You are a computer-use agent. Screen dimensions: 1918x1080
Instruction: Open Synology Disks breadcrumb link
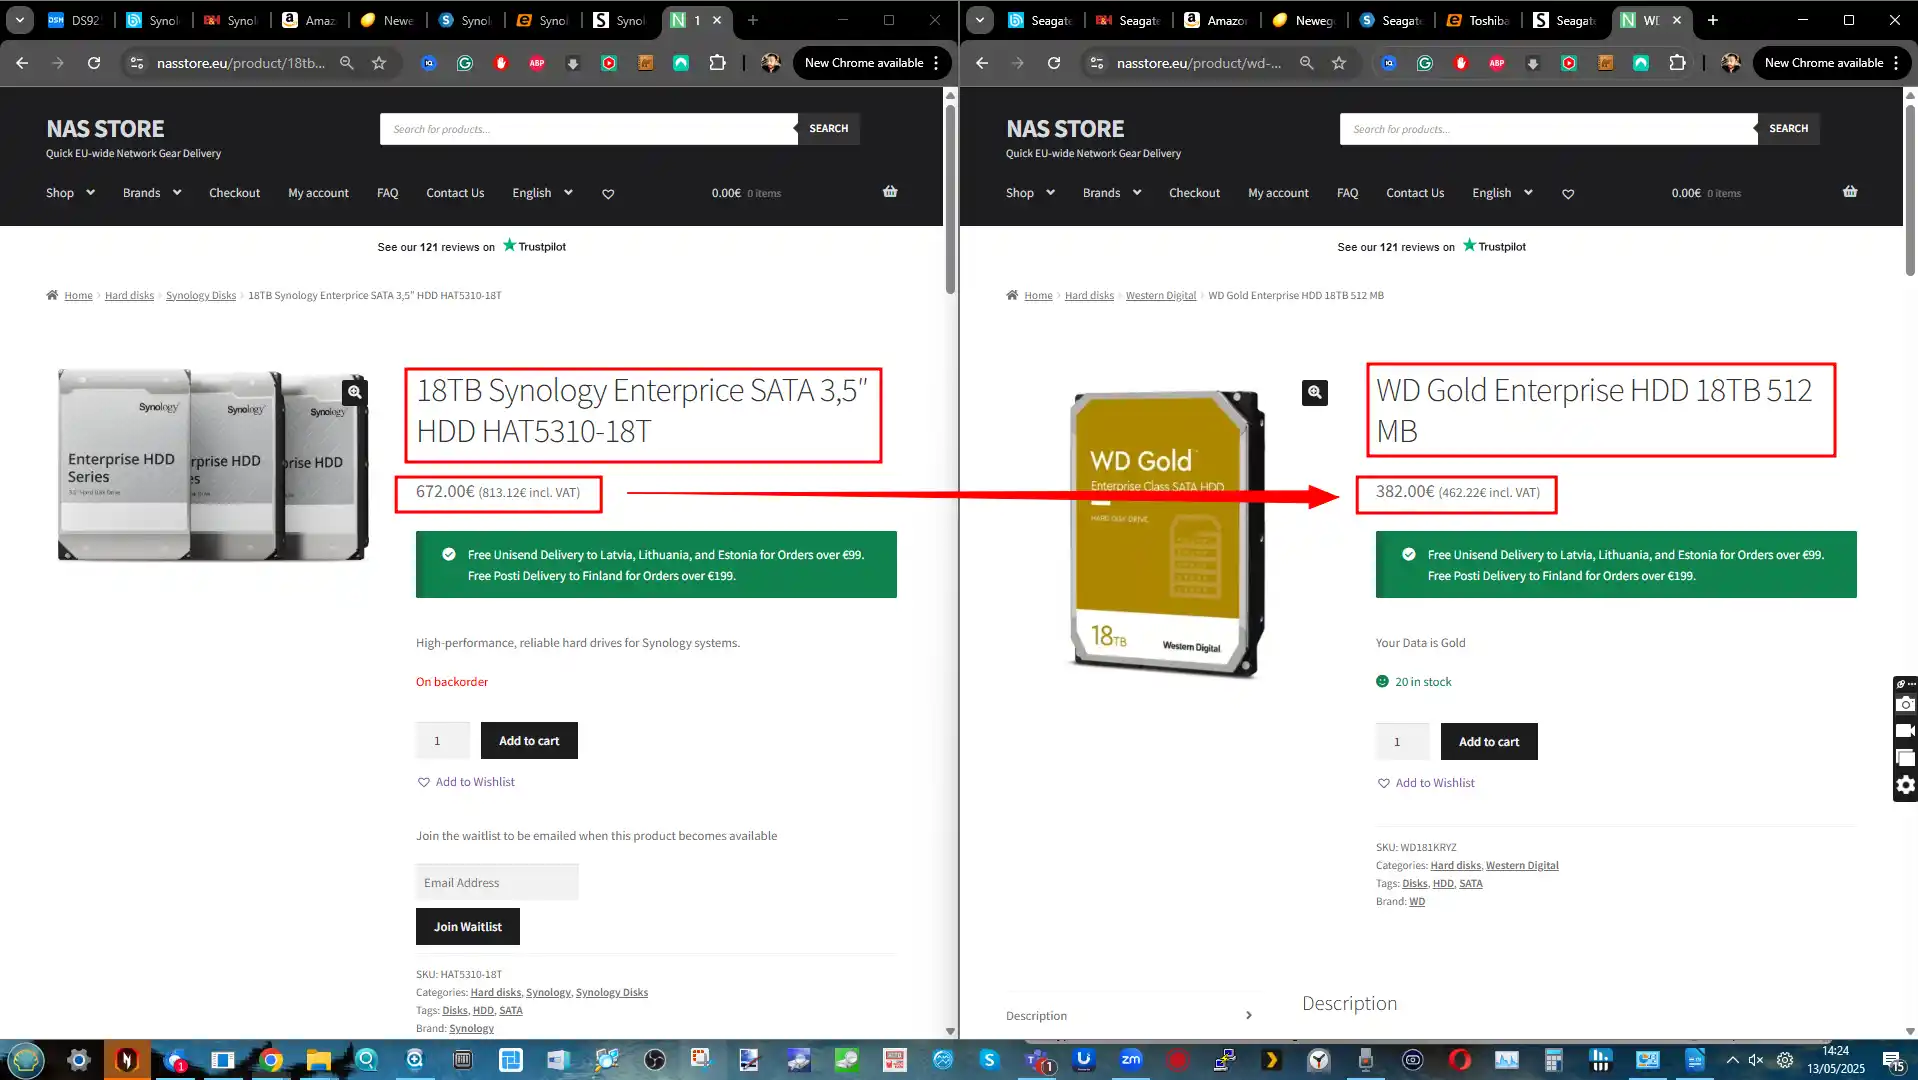click(x=201, y=295)
